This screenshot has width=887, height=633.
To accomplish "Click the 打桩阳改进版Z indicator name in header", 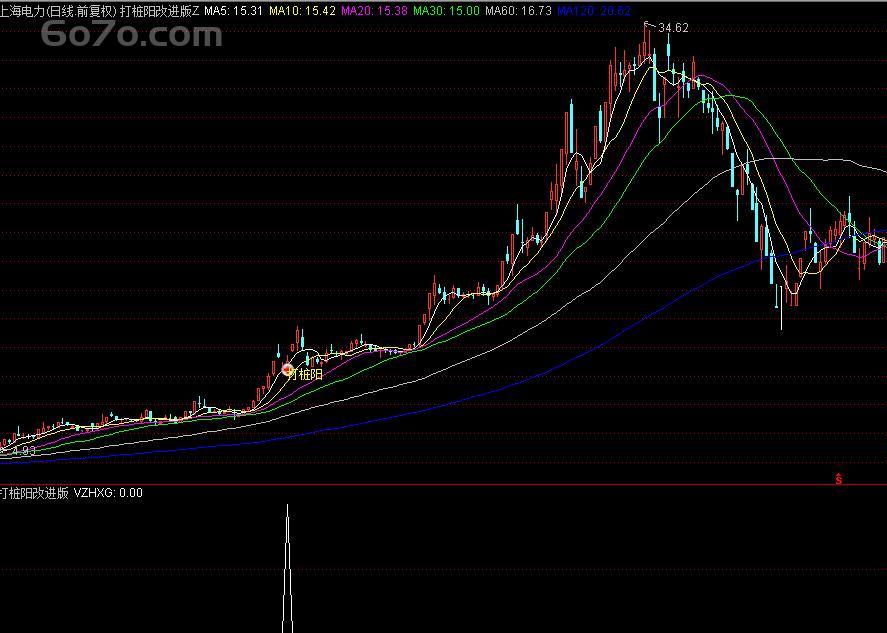I will 160,11.
